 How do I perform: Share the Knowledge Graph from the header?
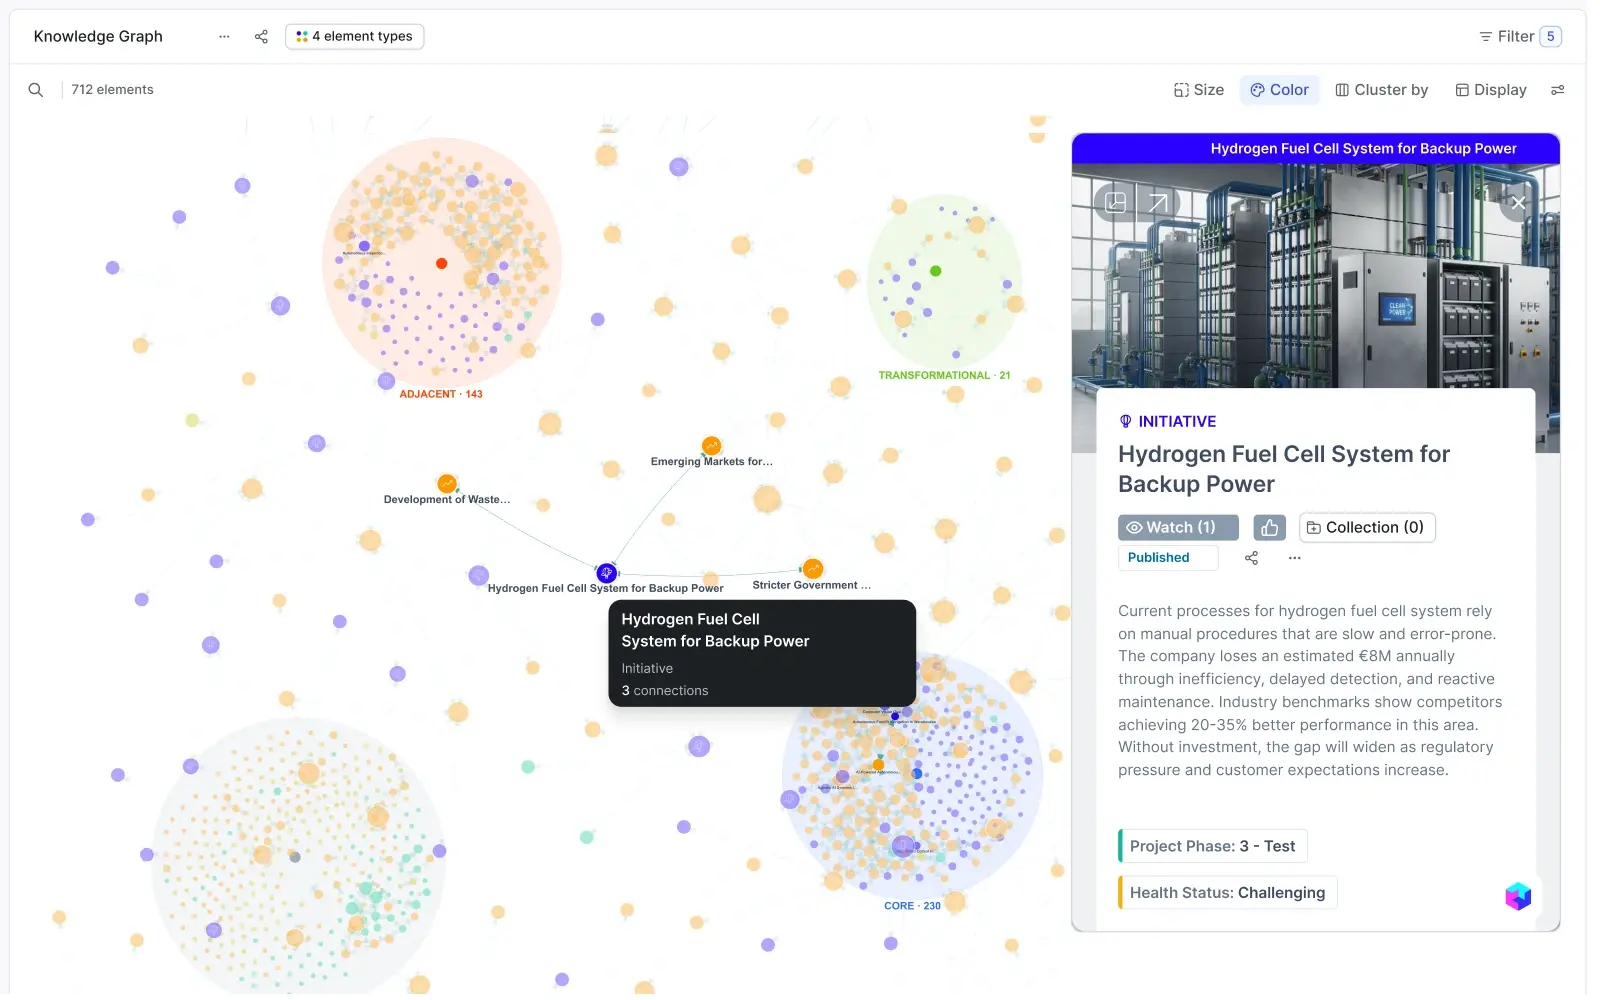(x=261, y=37)
